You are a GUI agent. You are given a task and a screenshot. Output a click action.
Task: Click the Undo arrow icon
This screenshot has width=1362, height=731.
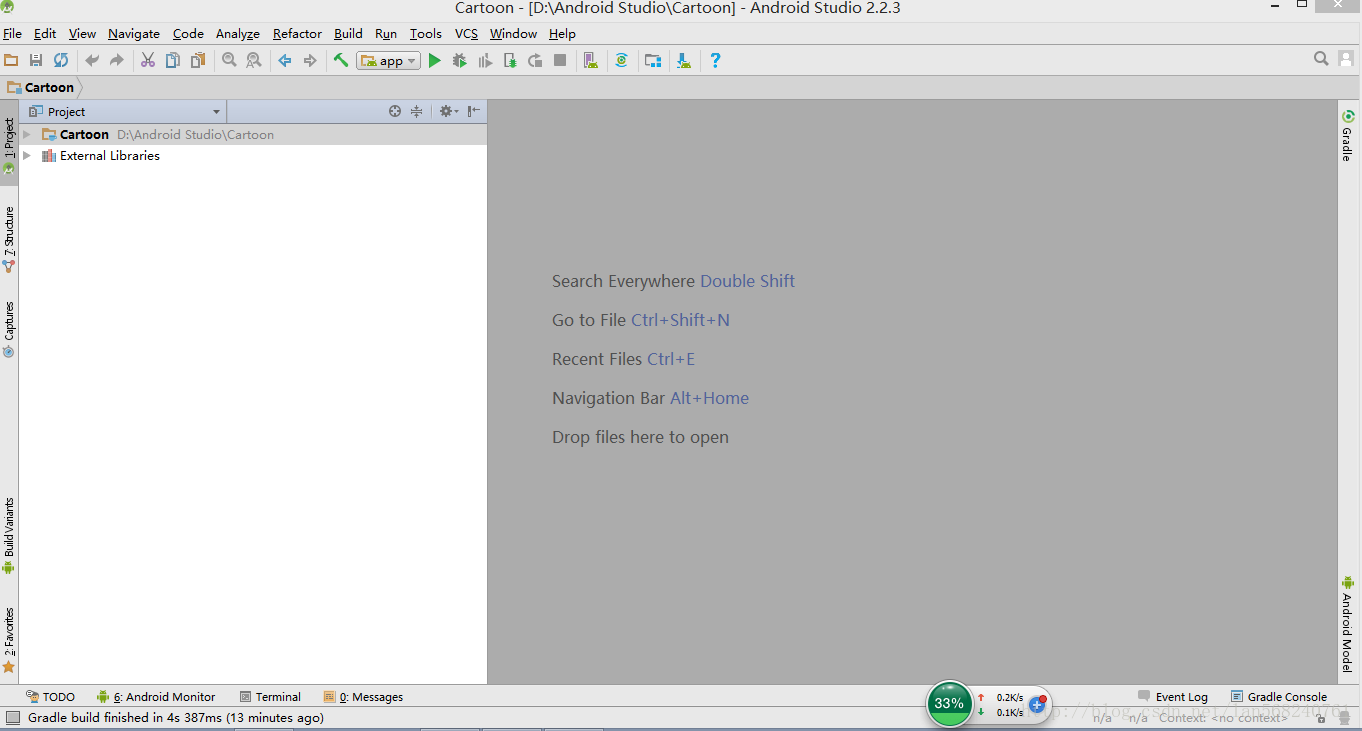click(x=92, y=60)
